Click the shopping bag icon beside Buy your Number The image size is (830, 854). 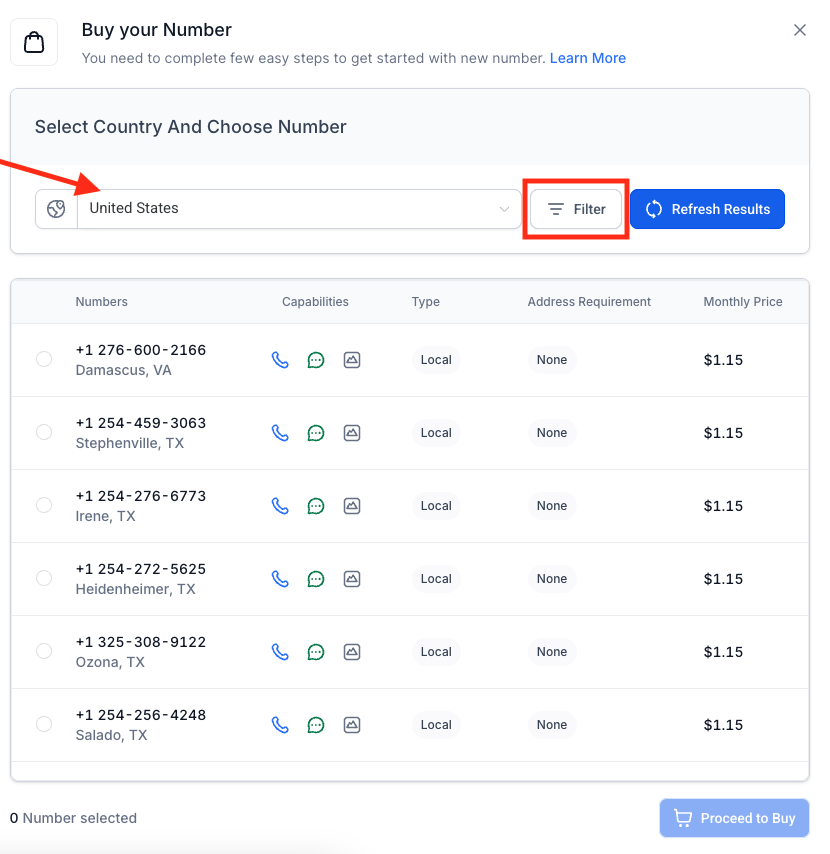34,43
